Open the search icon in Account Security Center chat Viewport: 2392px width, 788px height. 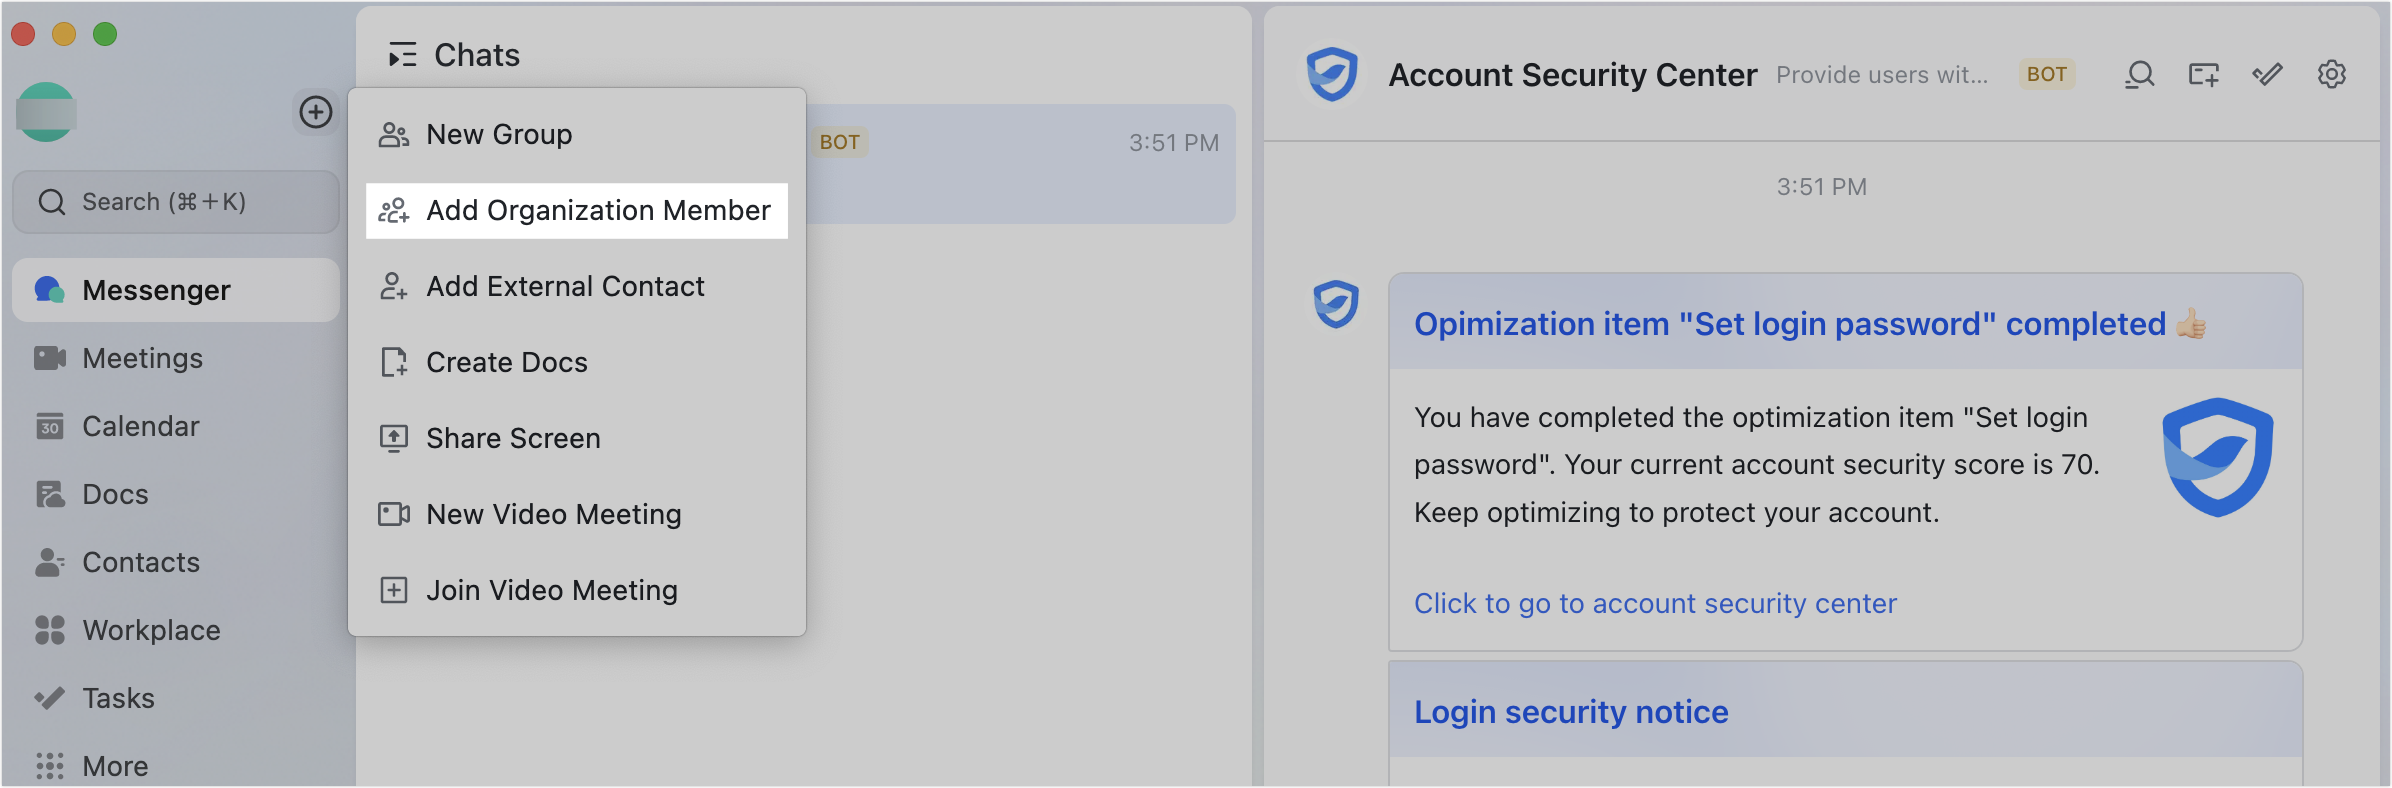tap(2139, 74)
